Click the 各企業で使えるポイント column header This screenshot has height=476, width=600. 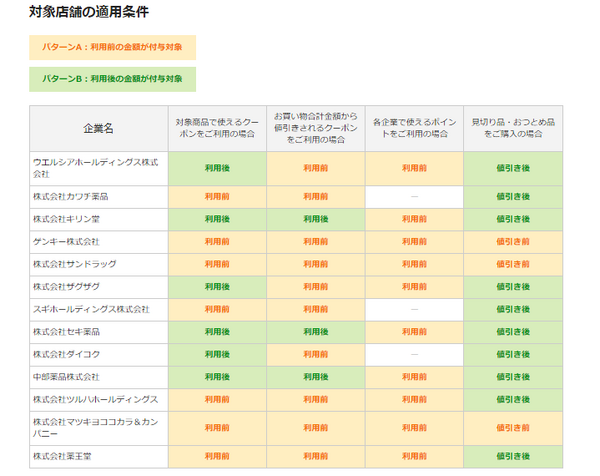pos(414,129)
